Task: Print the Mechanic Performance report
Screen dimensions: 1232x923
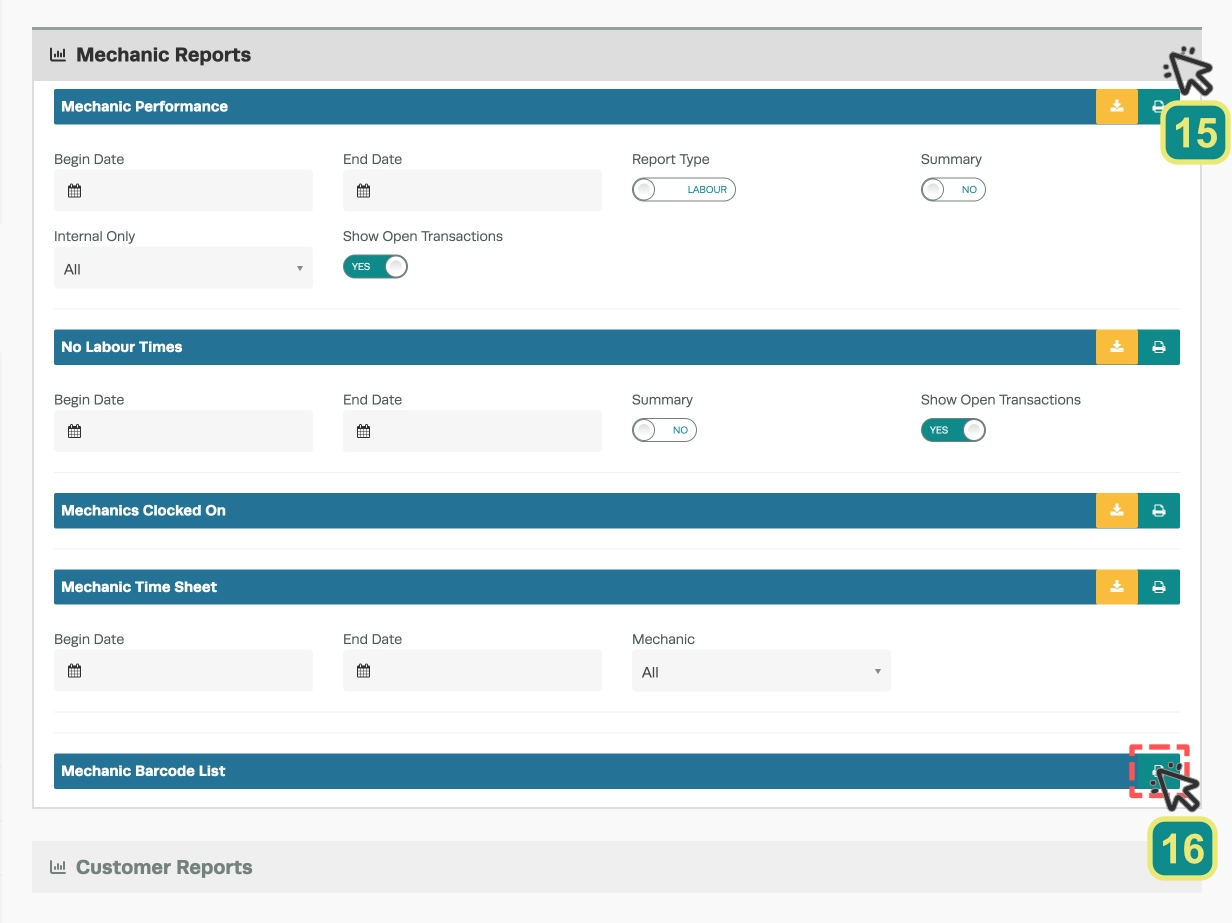Action: [x=1159, y=107]
